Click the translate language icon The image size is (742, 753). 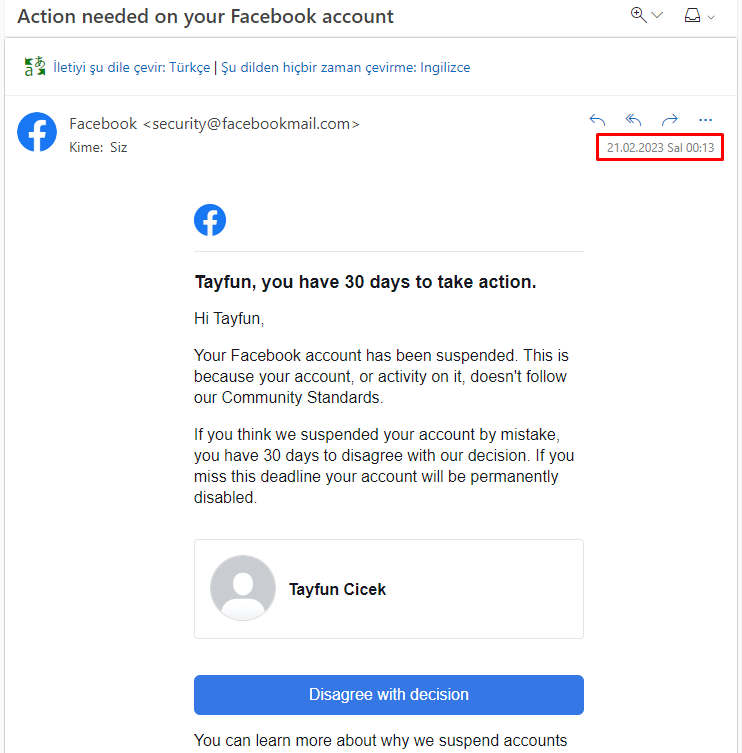35,67
